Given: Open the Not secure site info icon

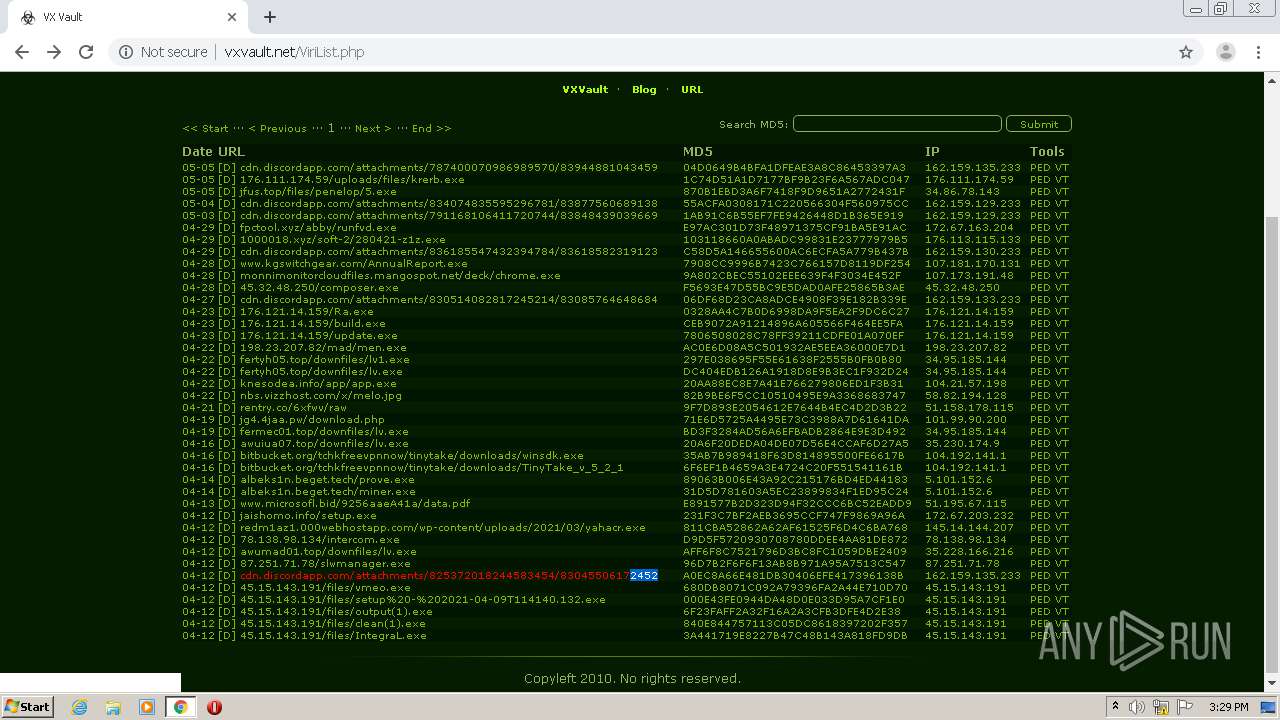Looking at the screenshot, I should 126,52.
